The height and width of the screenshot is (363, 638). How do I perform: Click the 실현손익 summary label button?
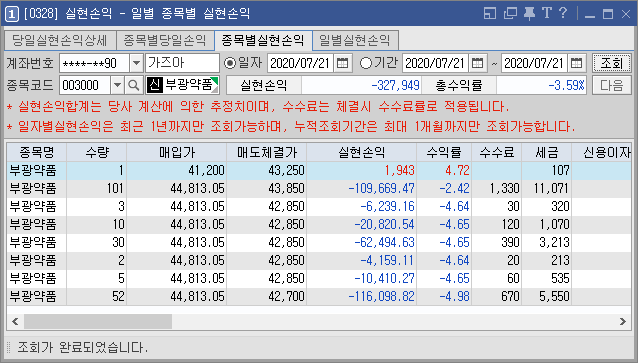264,85
